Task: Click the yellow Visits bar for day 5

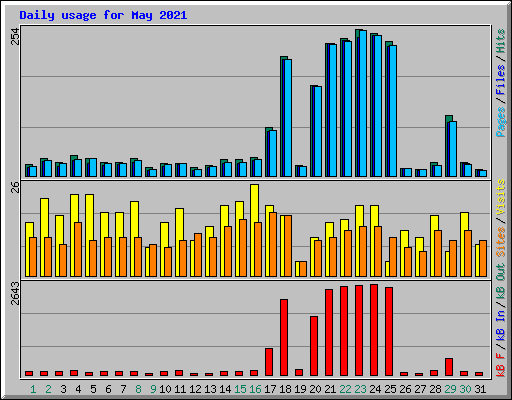Action: click(x=89, y=235)
